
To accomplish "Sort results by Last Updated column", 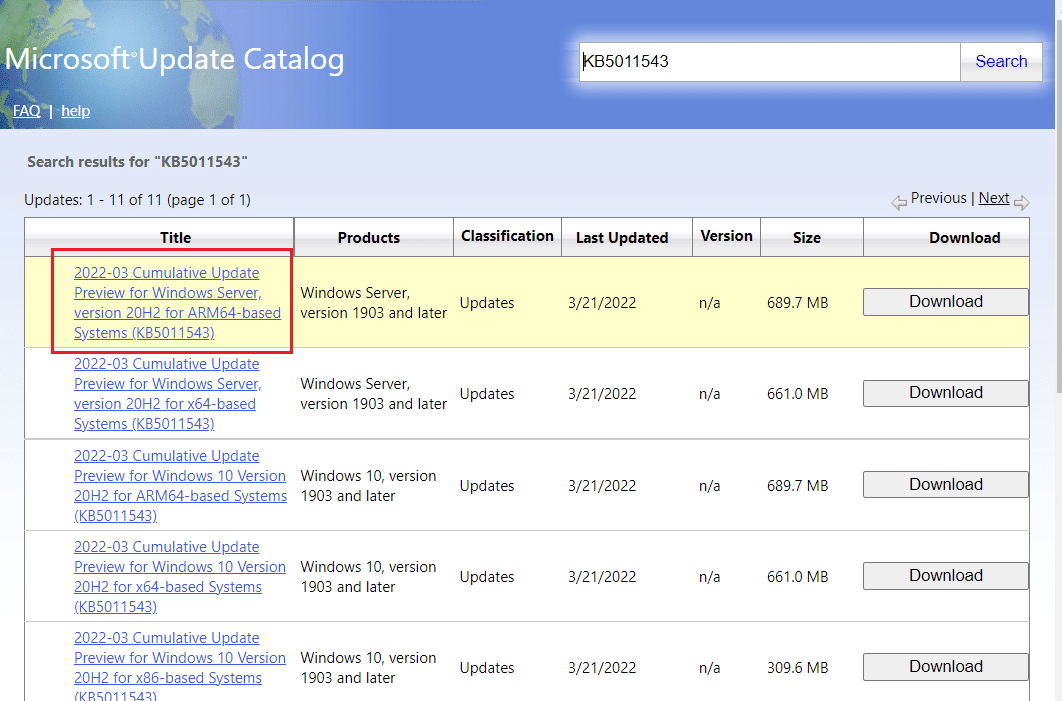I will (x=622, y=238).
